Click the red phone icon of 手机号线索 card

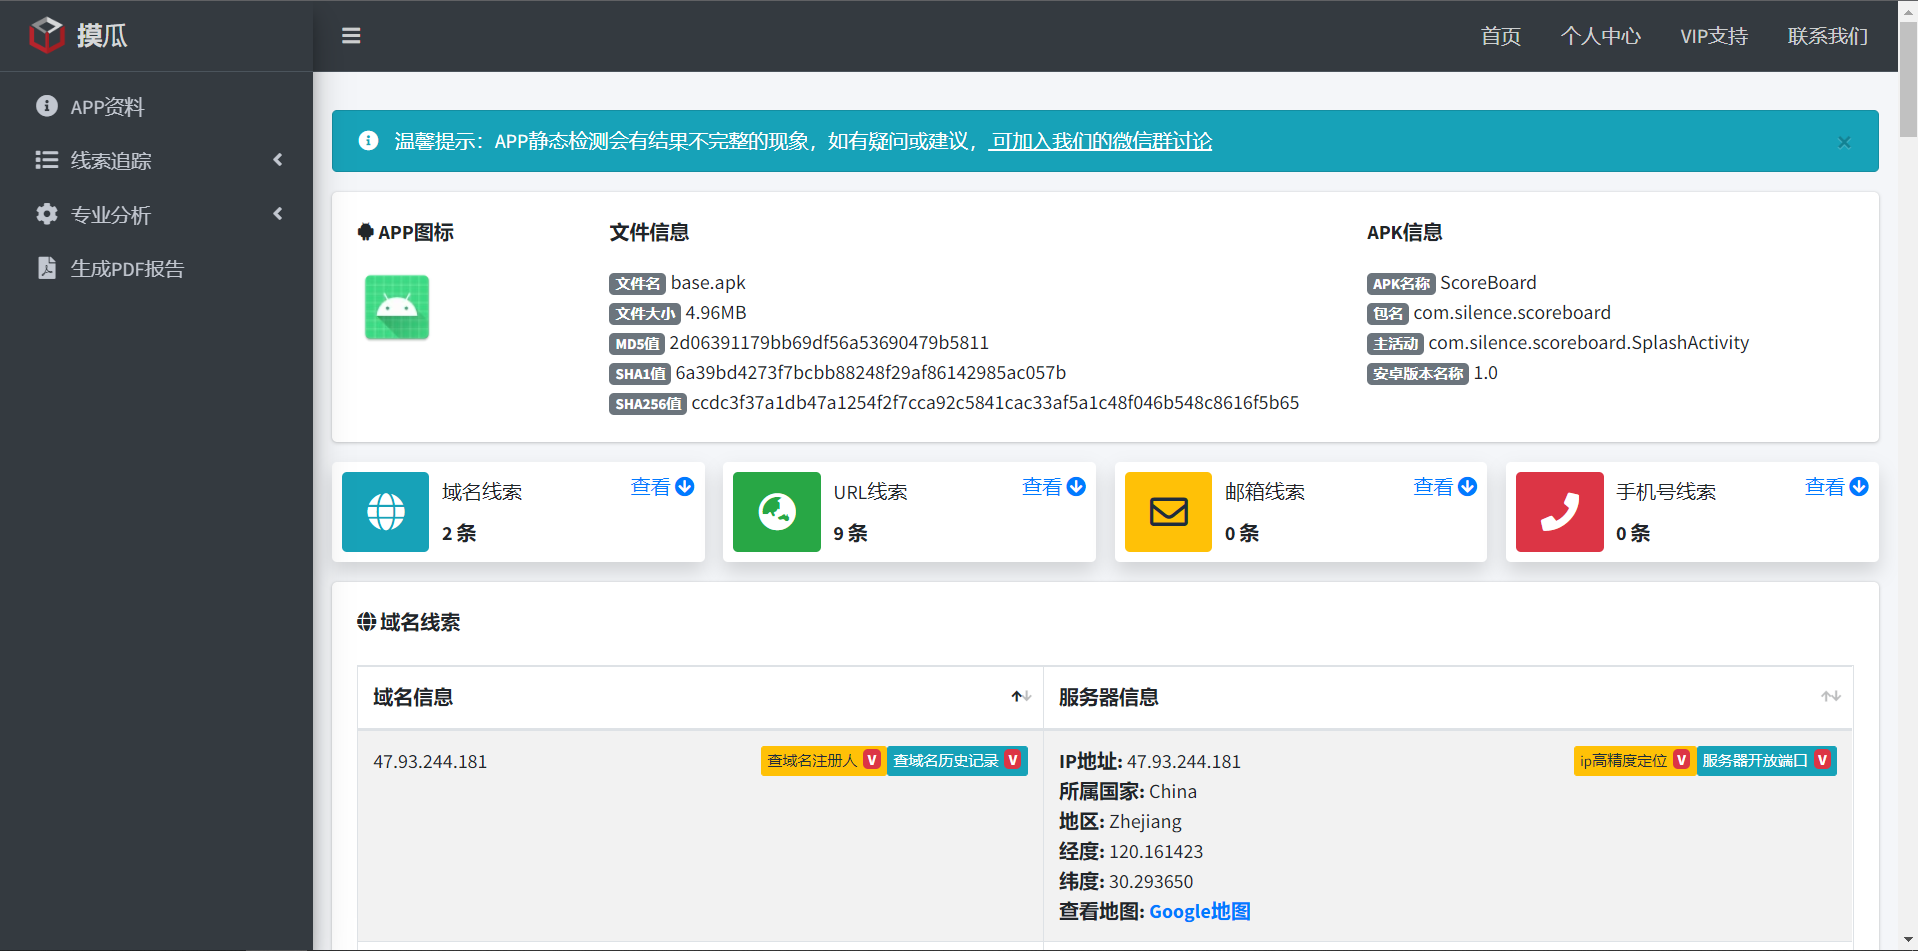(x=1560, y=512)
